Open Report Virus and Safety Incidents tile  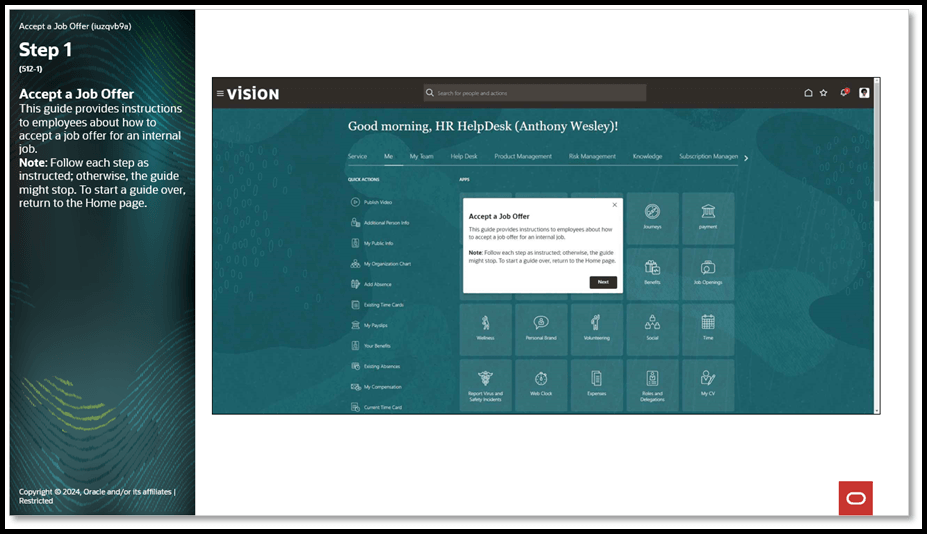point(485,385)
